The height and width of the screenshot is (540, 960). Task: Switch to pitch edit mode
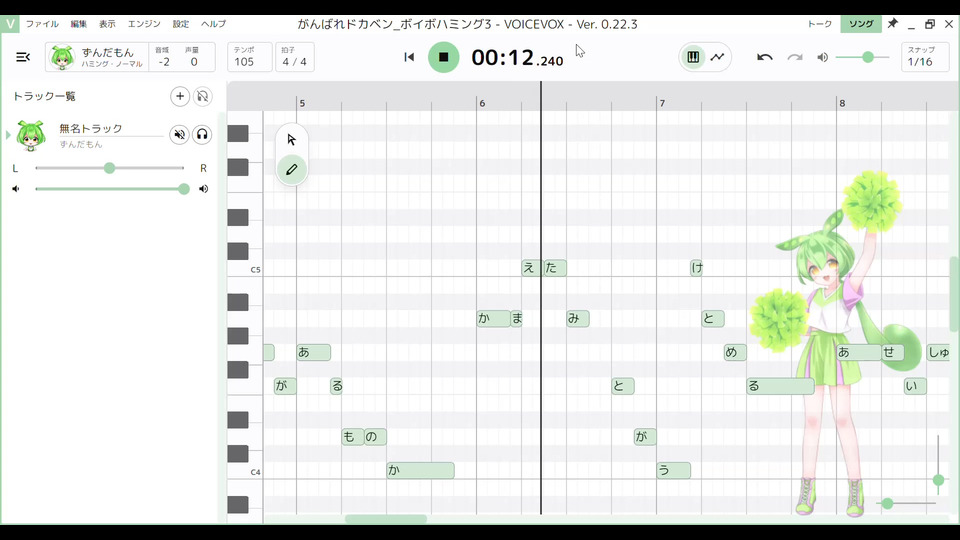click(x=717, y=57)
